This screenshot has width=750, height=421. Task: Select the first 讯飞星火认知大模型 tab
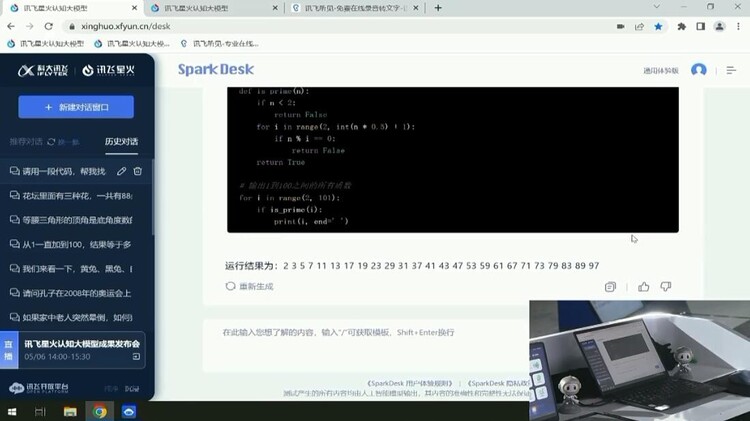(x=72, y=8)
